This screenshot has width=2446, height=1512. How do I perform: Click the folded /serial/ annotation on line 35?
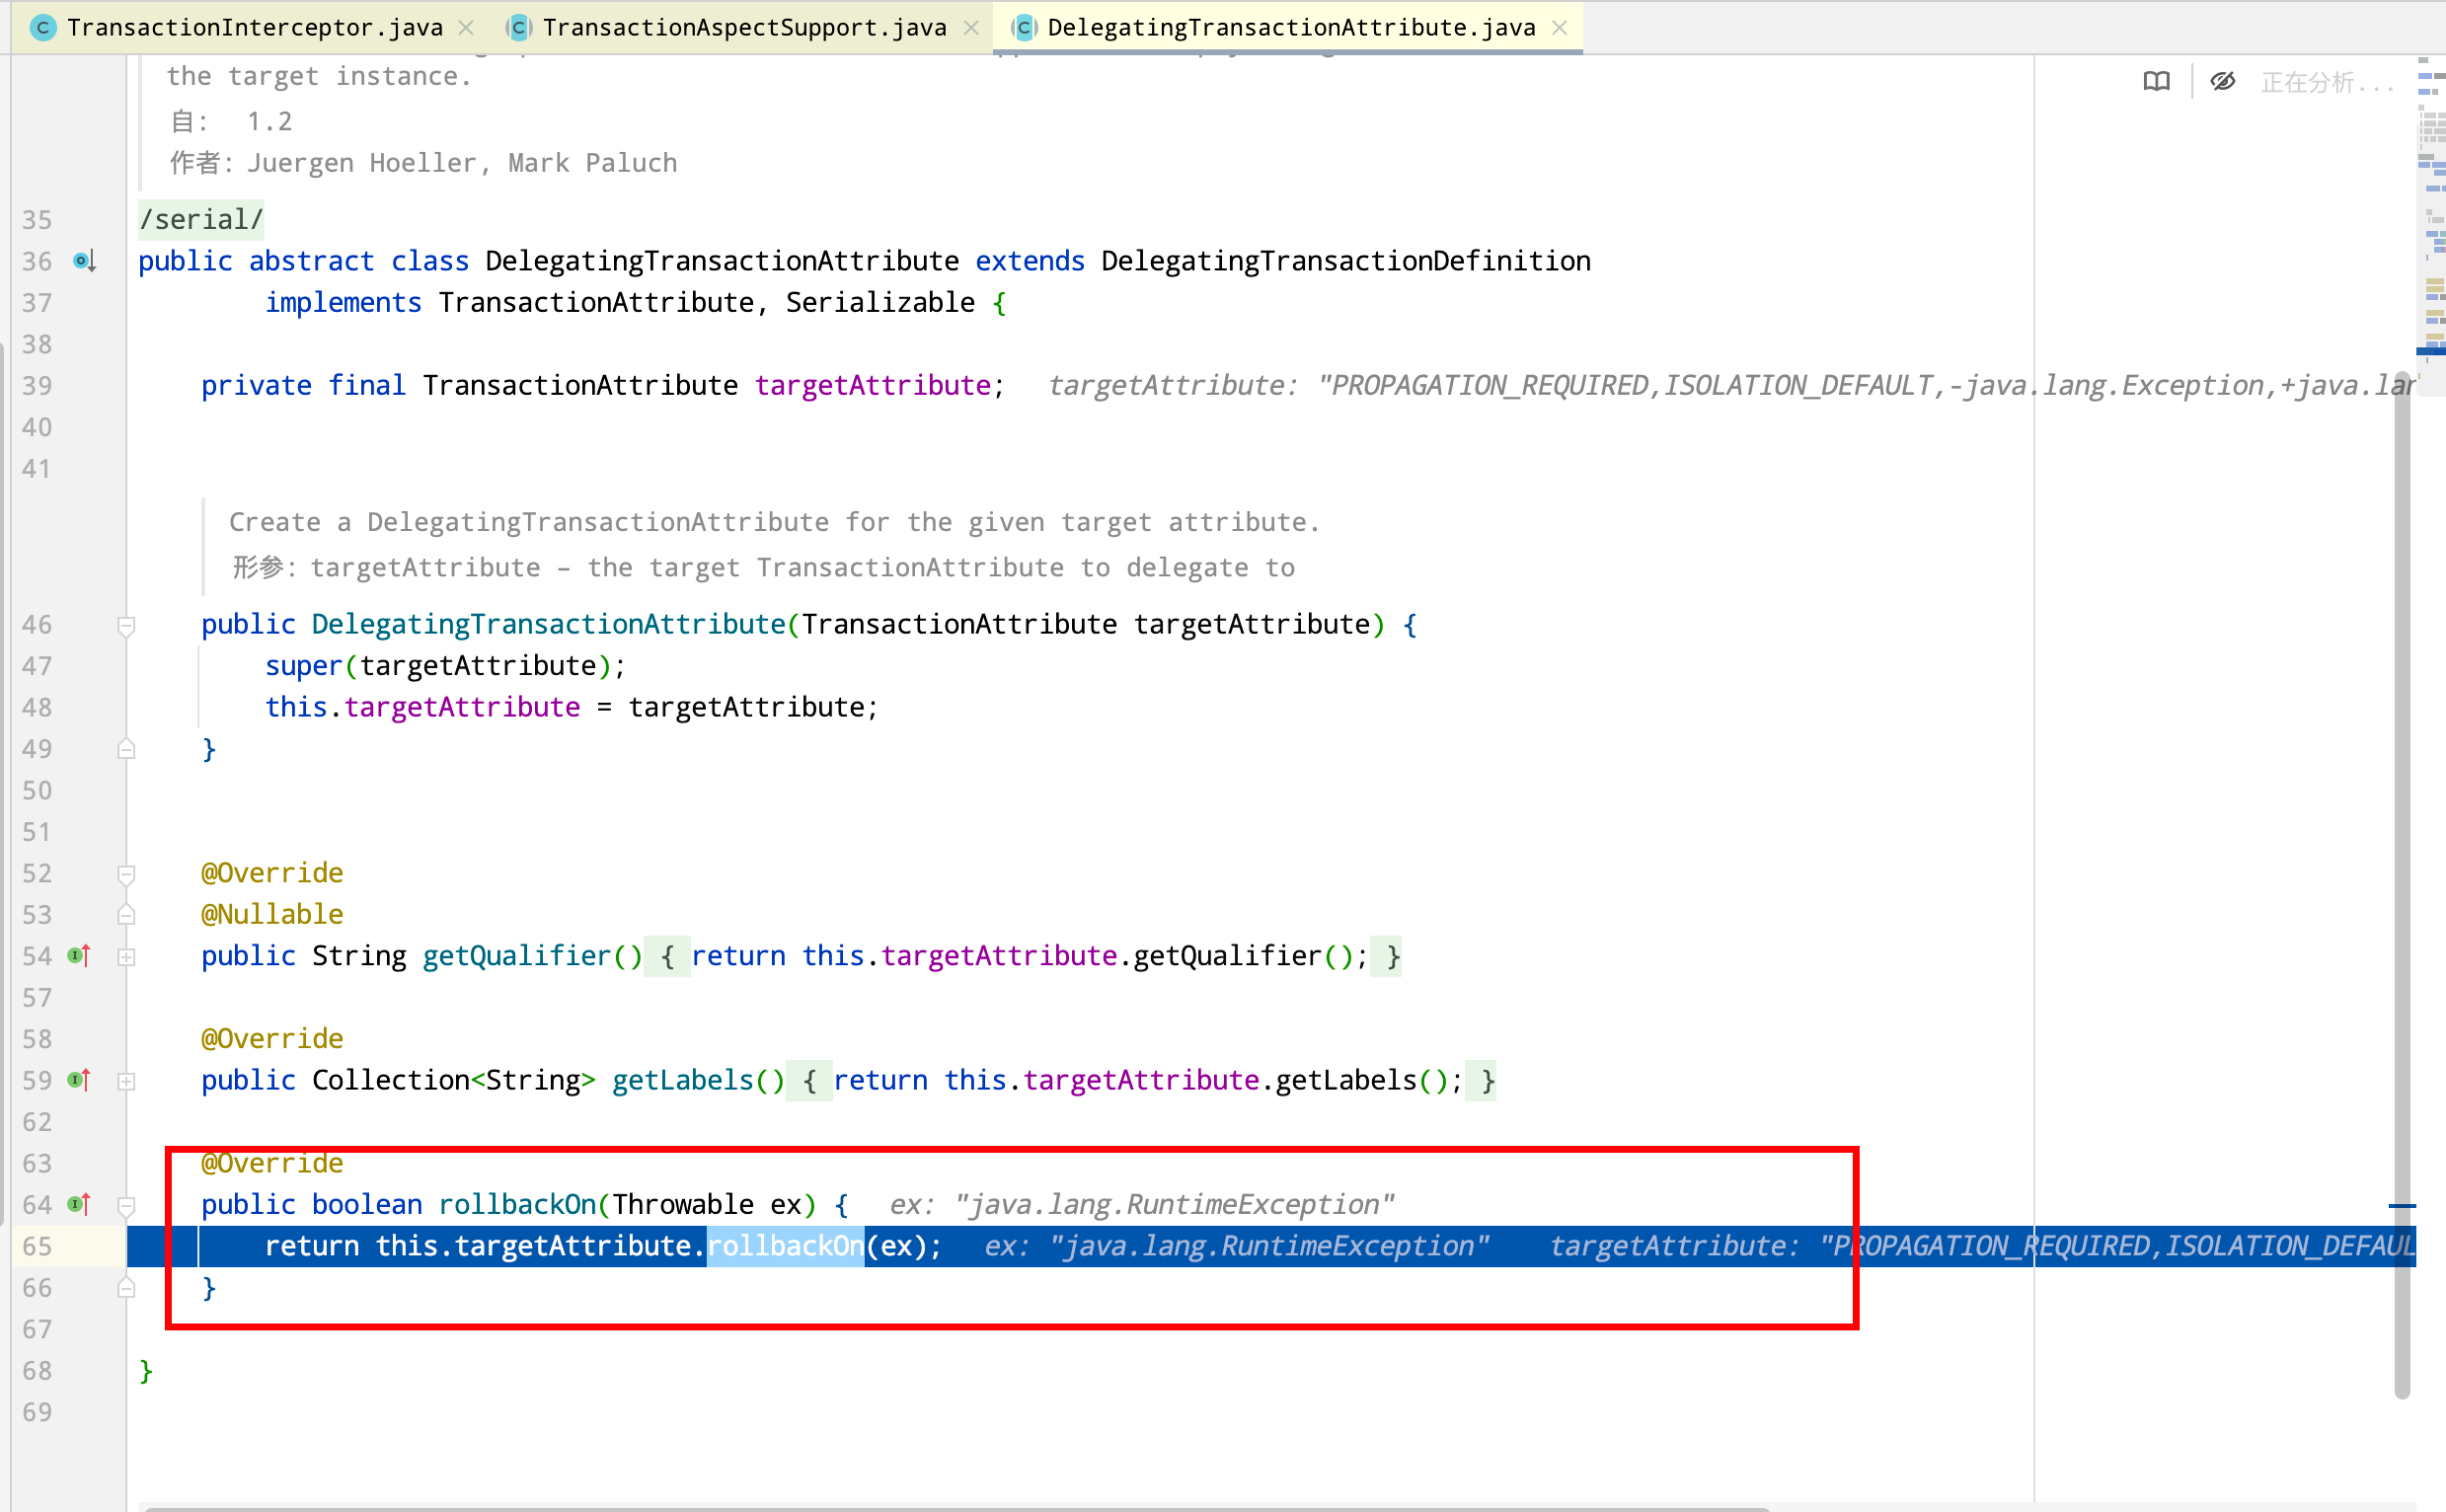tap(201, 219)
